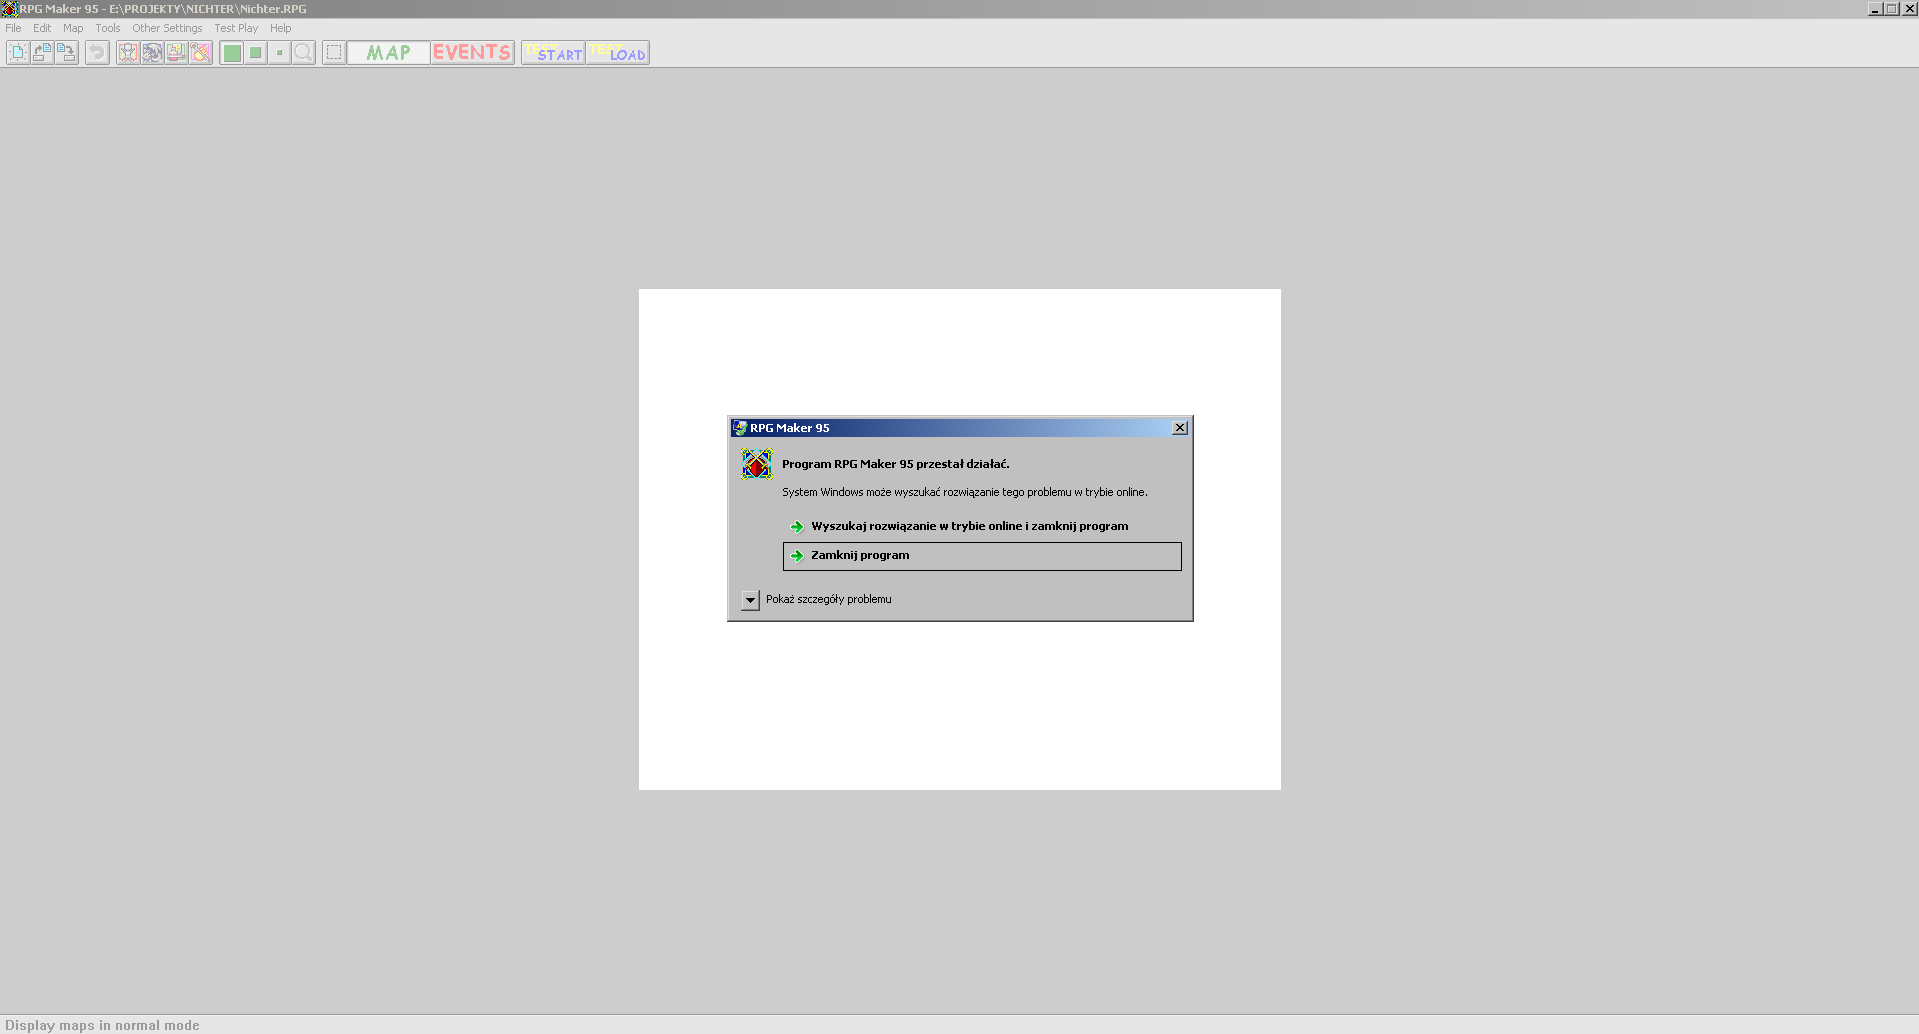Click the crash dialog title bar shield icon
The image size is (1919, 1034).
(740, 428)
